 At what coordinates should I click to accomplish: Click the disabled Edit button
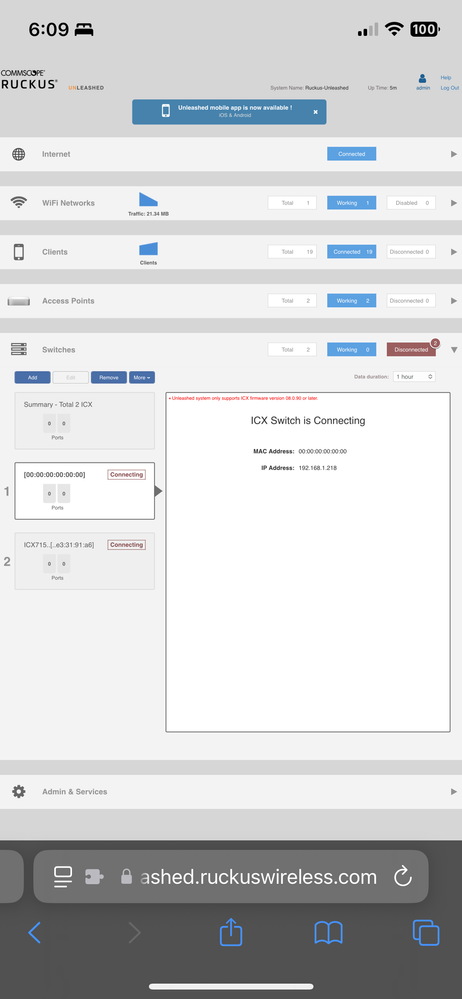point(71,377)
